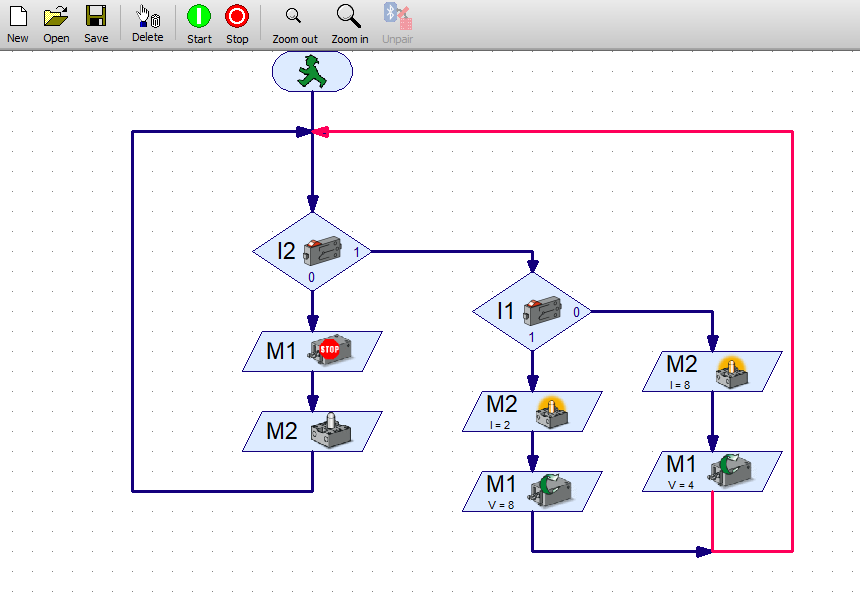This screenshot has height=598, width=860.
Task: Select the I1 switch decision diamond
Action: click(x=532, y=311)
